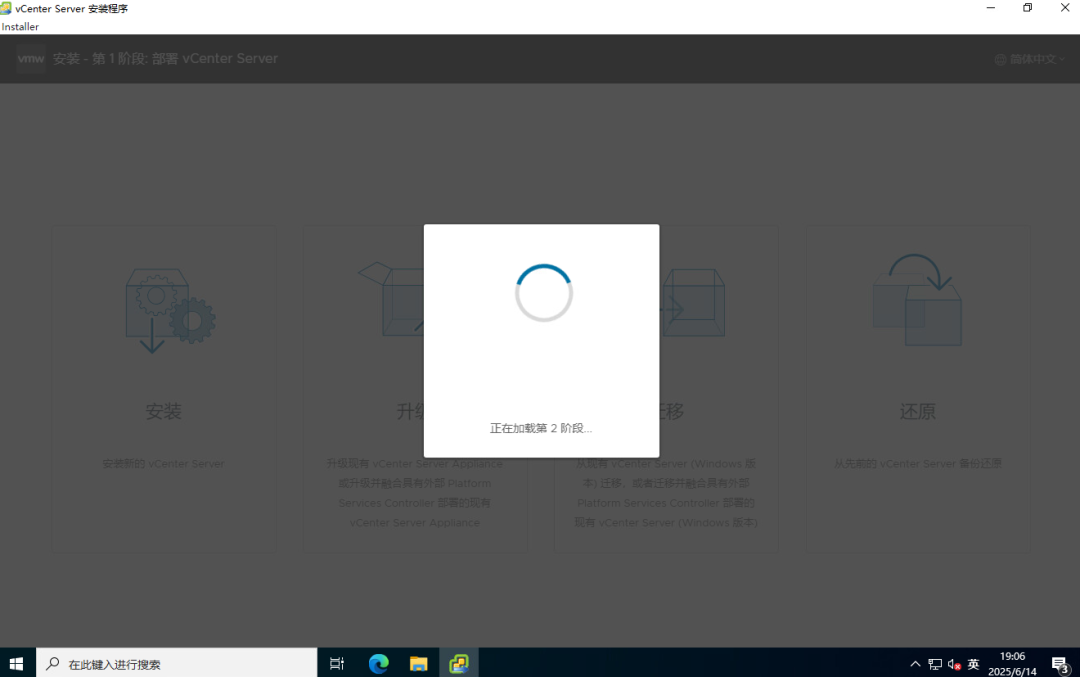Click the vmw logo in header
This screenshot has height=677, width=1080.
point(31,59)
